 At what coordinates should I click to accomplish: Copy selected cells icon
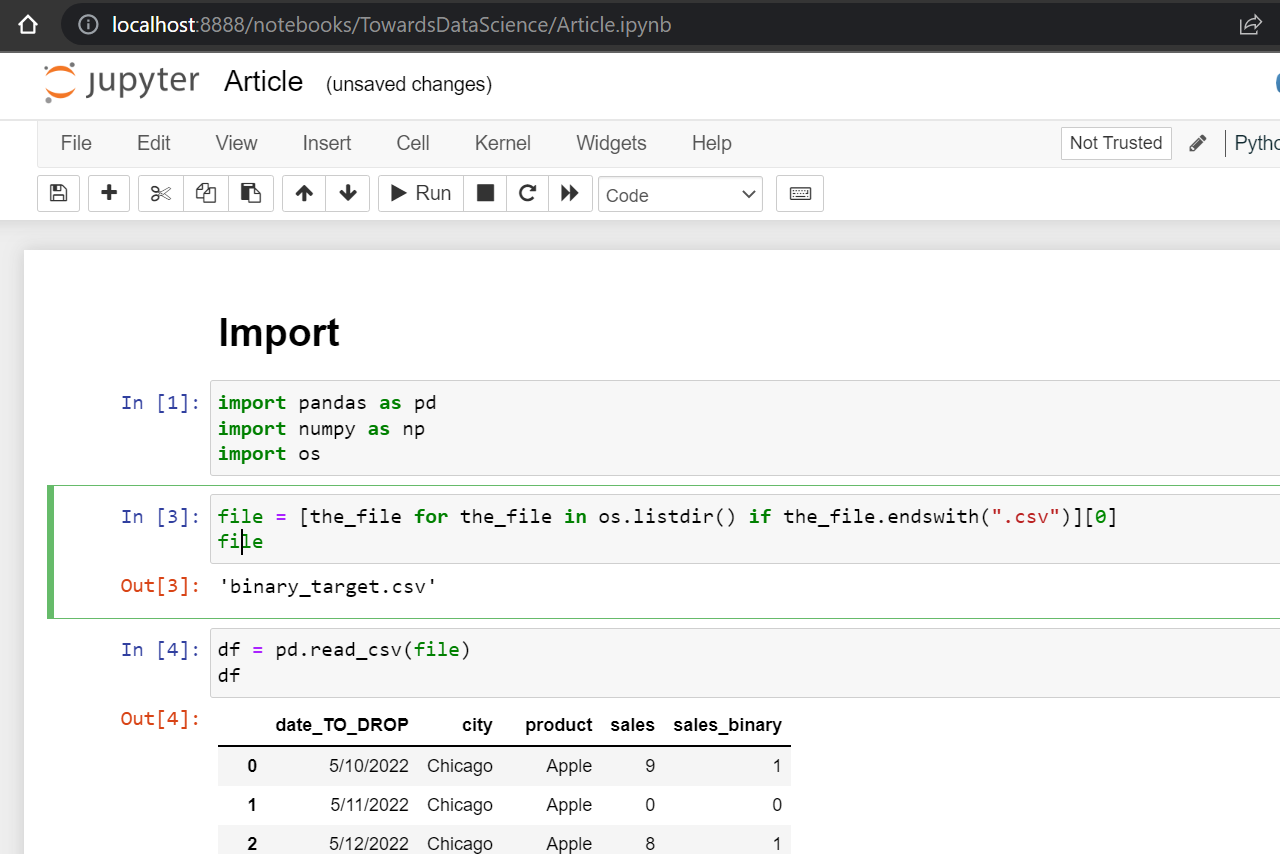(x=206, y=194)
